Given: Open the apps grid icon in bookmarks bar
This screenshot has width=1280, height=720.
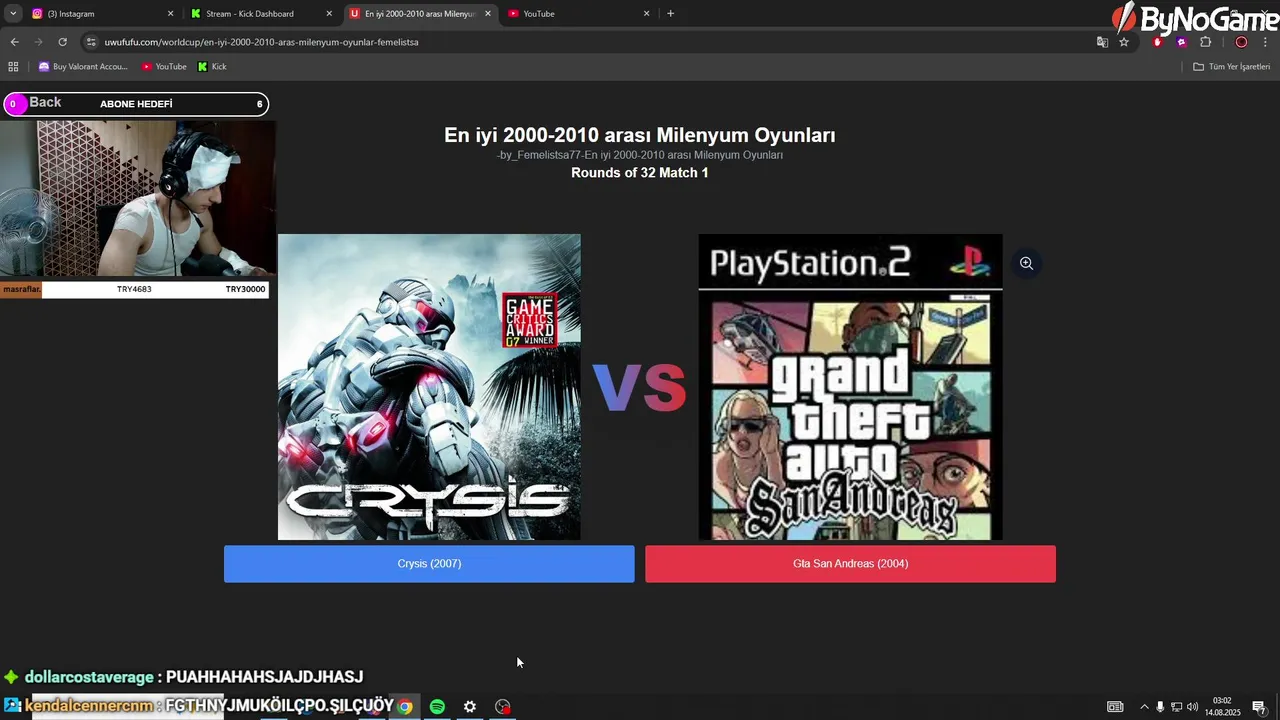Looking at the screenshot, I should pyautogui.click(x=13, y=67).
